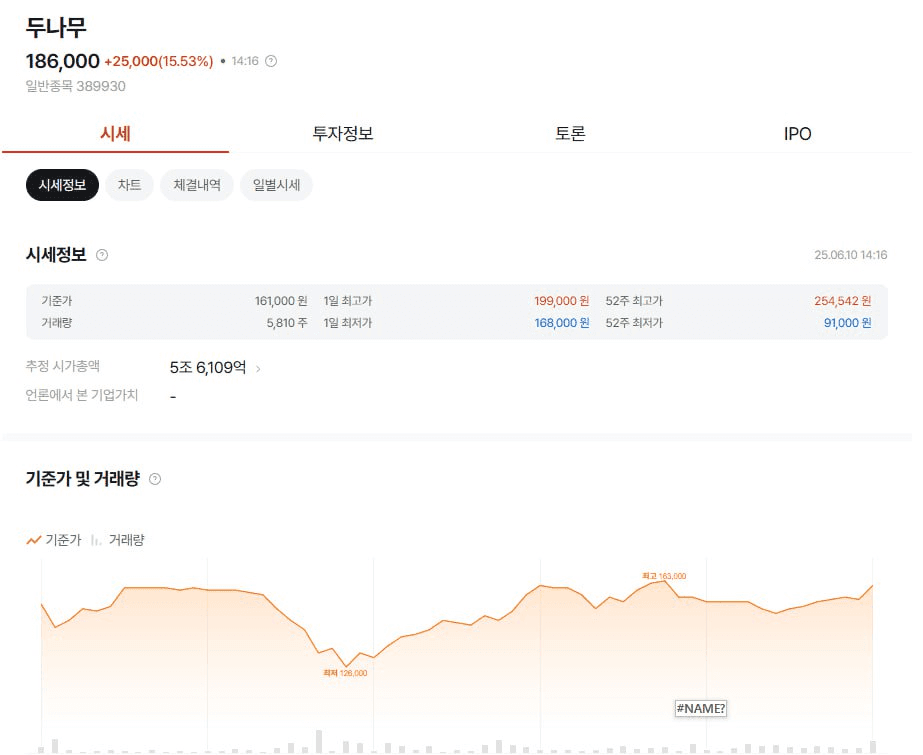Screen dimensions: 923x755
Task: Click the 거래량 legend label text
Action: (127, 540)
